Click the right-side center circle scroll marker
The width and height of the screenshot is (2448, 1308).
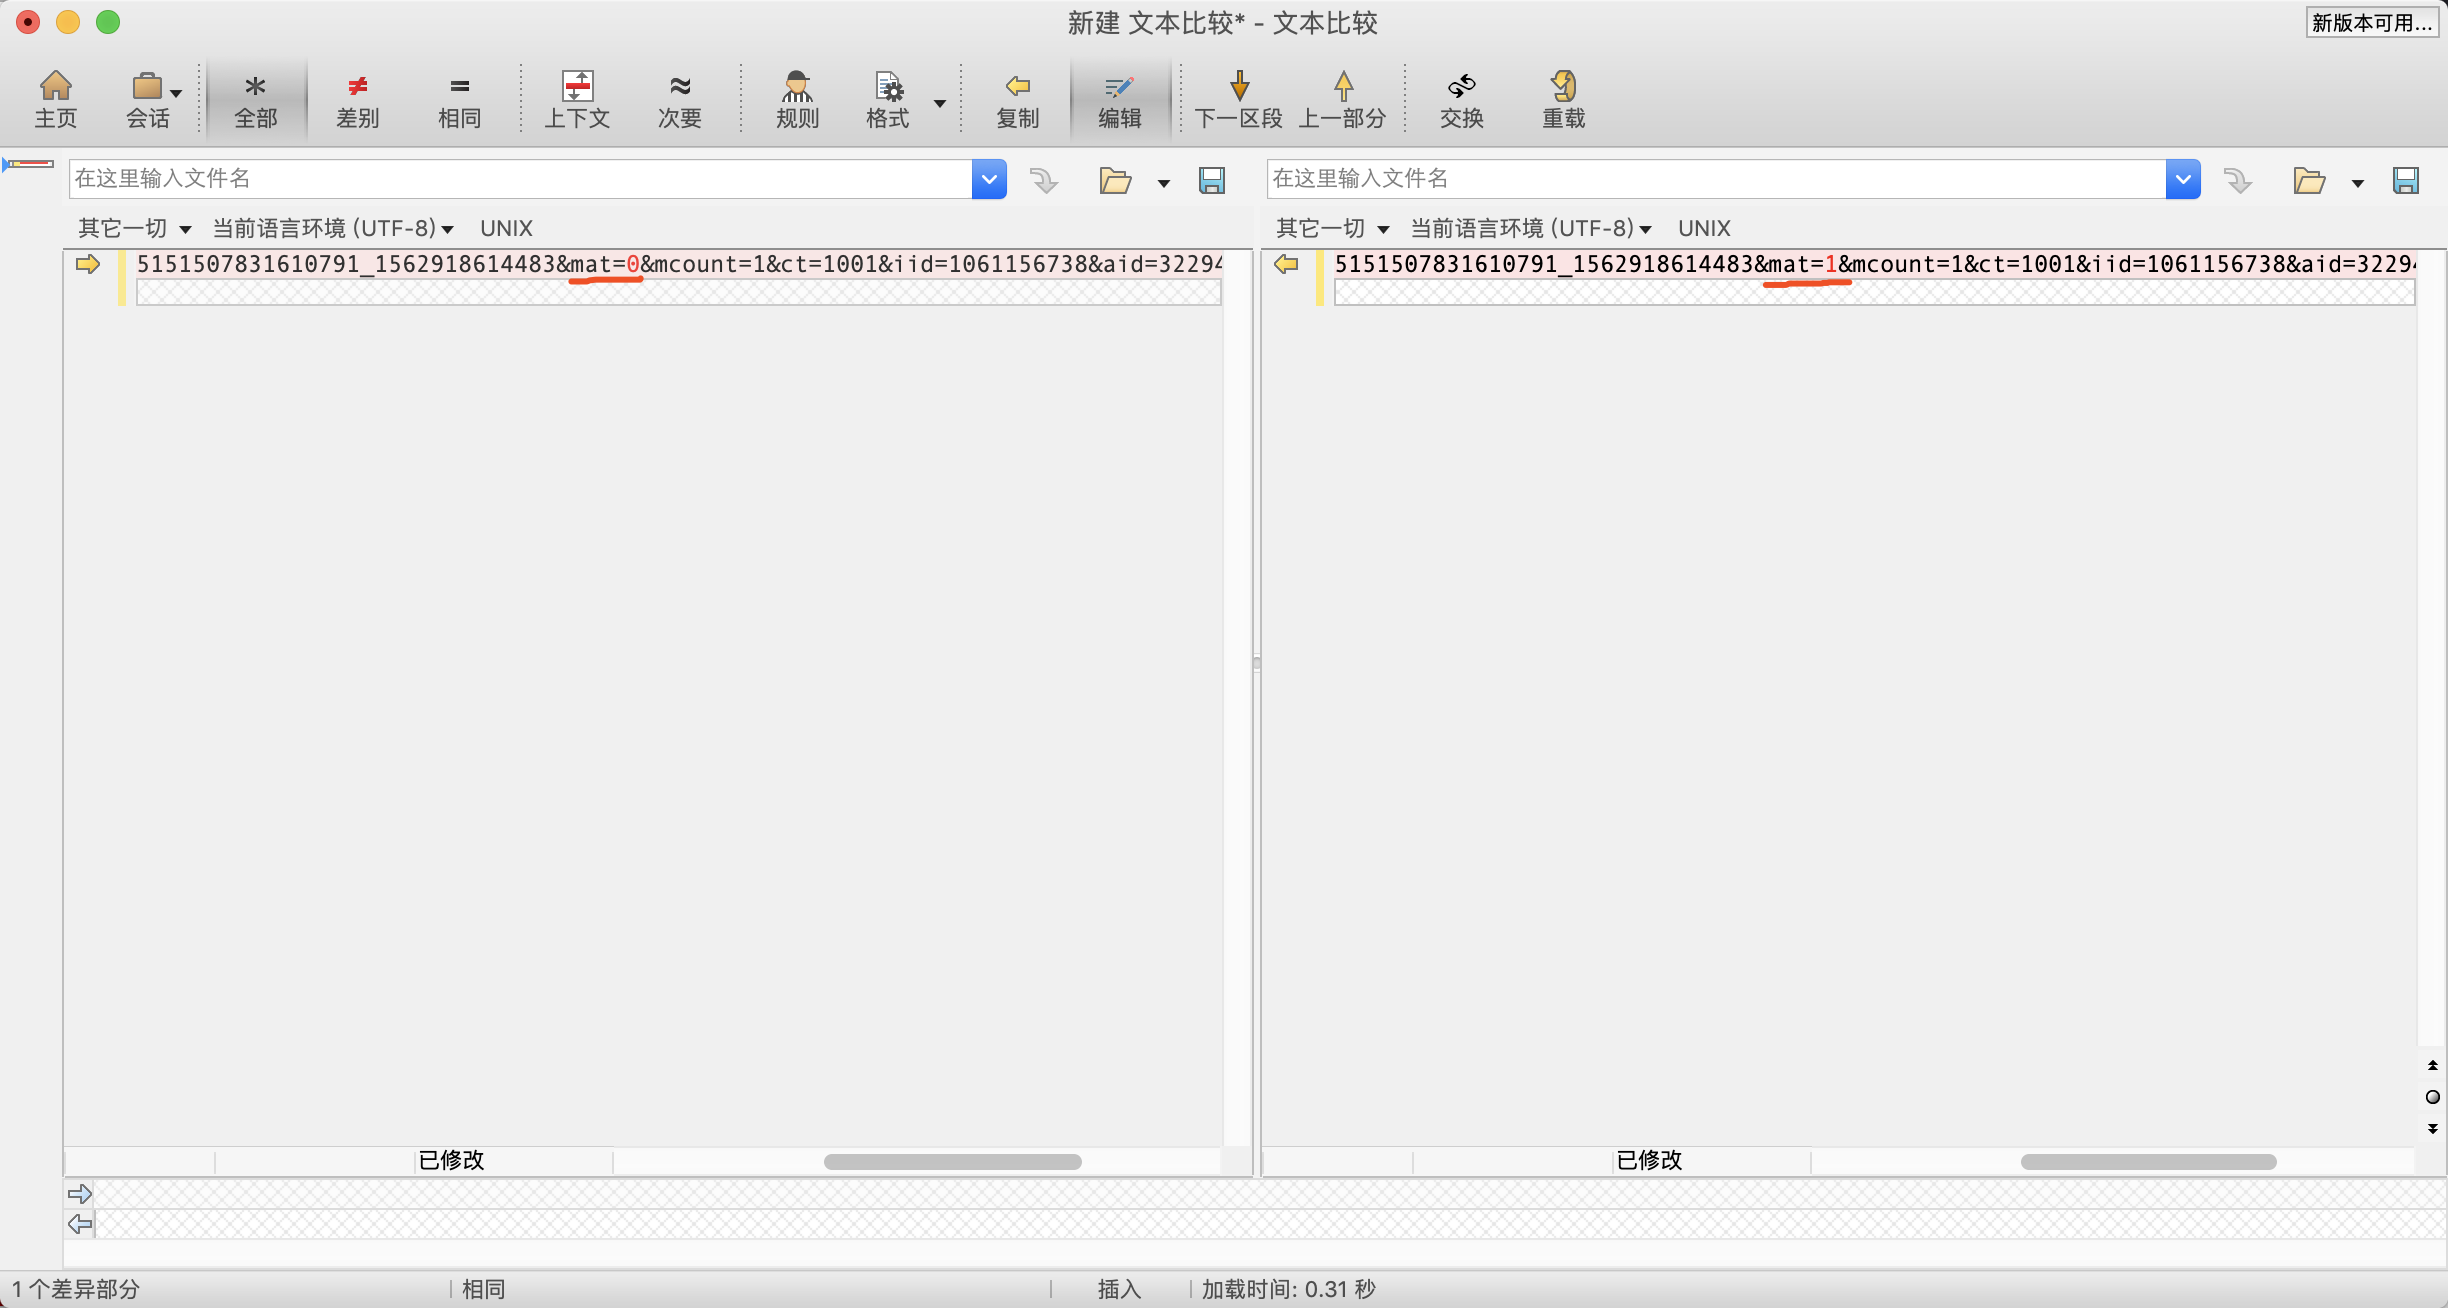pyautogui.click(x=2432, y=1097)
